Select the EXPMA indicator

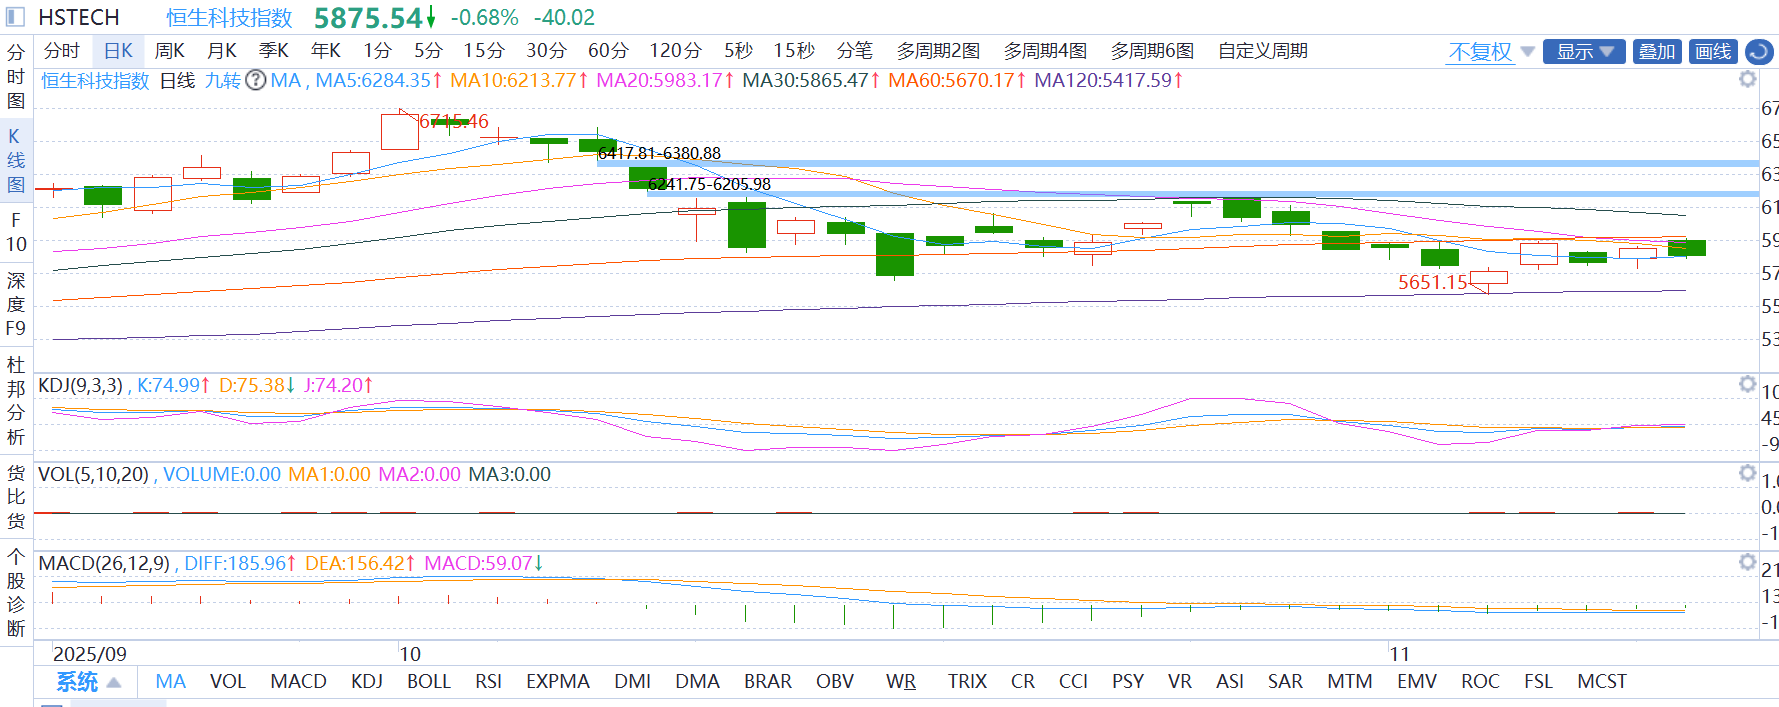point(558,682)
